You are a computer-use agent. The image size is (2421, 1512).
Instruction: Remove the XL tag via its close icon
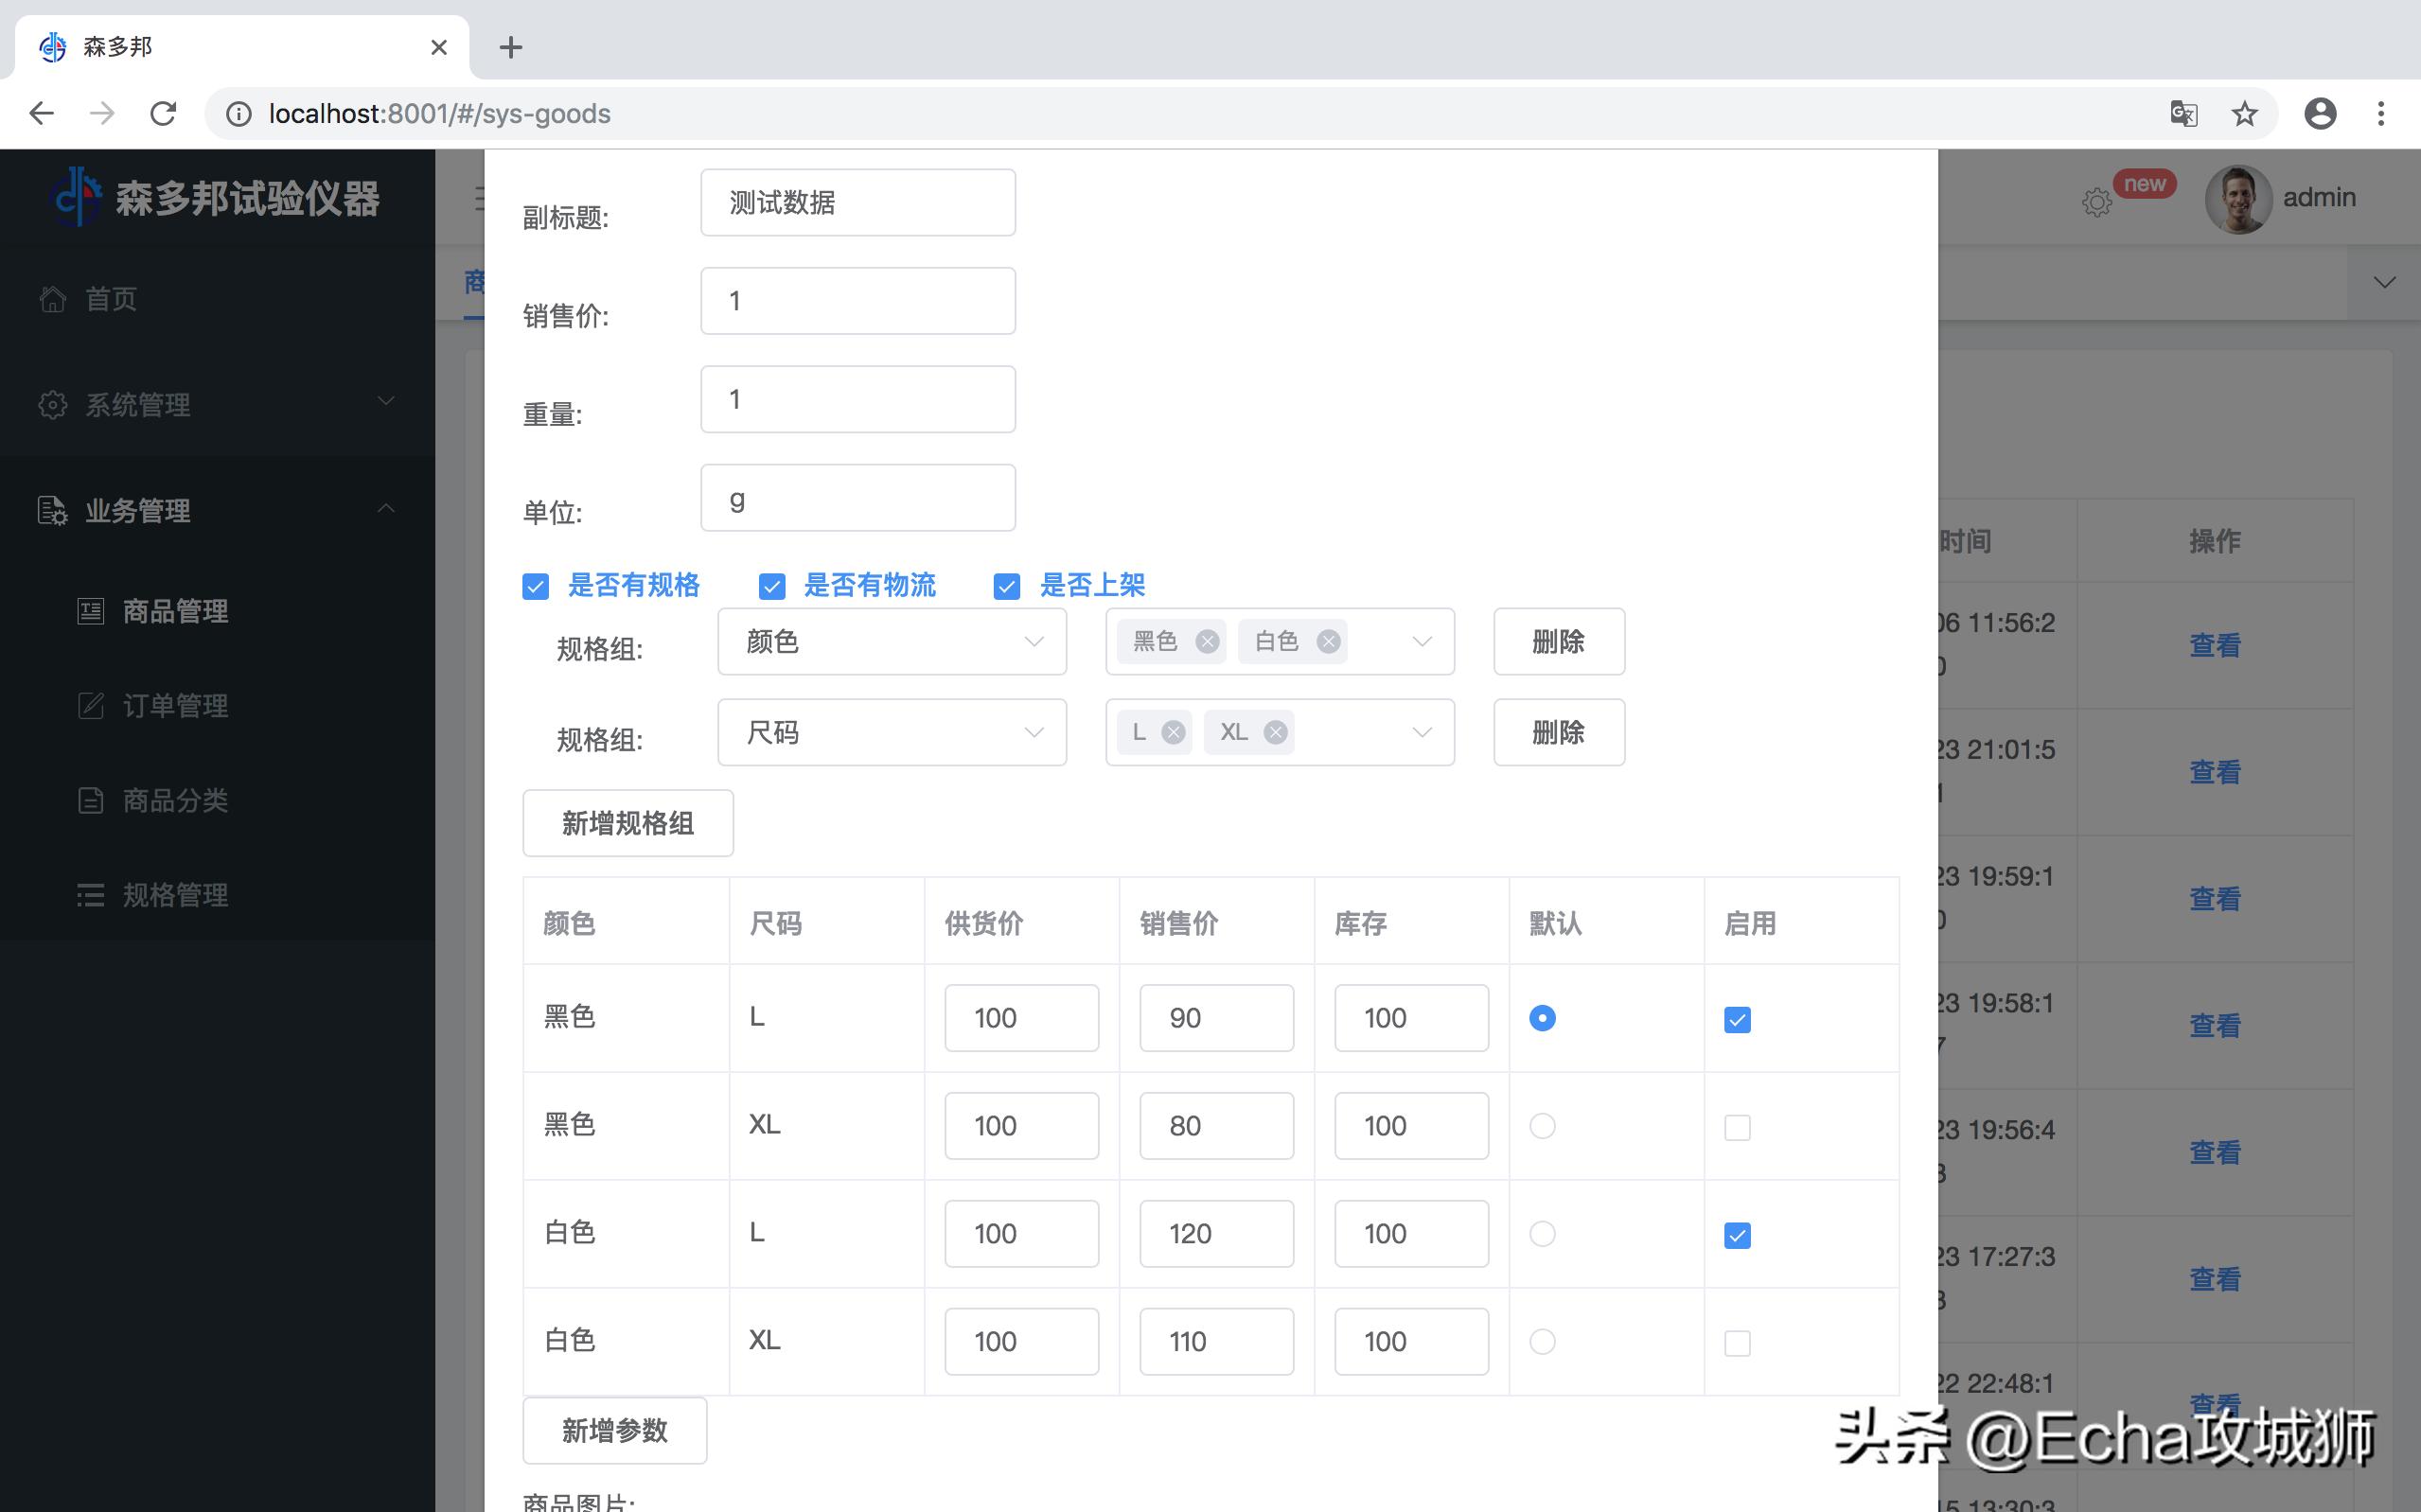coord(1275,731)
